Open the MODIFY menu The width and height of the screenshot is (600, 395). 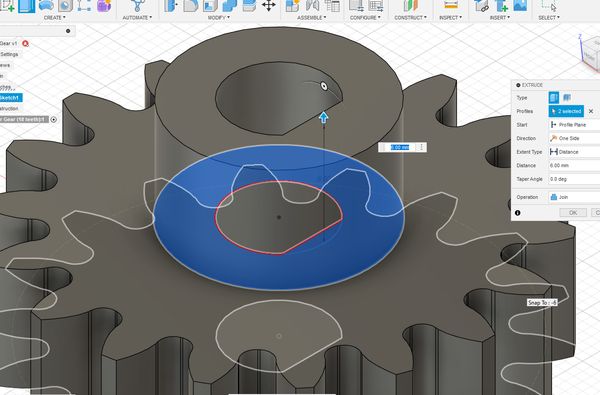218,18
